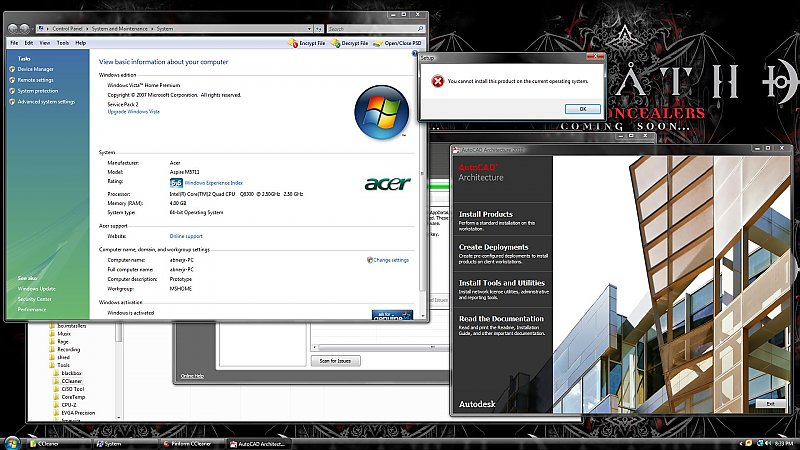This screenshot has width=800, height=450.
Task: Click the shield icon beside Remote settings
Action: click(12, 80)
